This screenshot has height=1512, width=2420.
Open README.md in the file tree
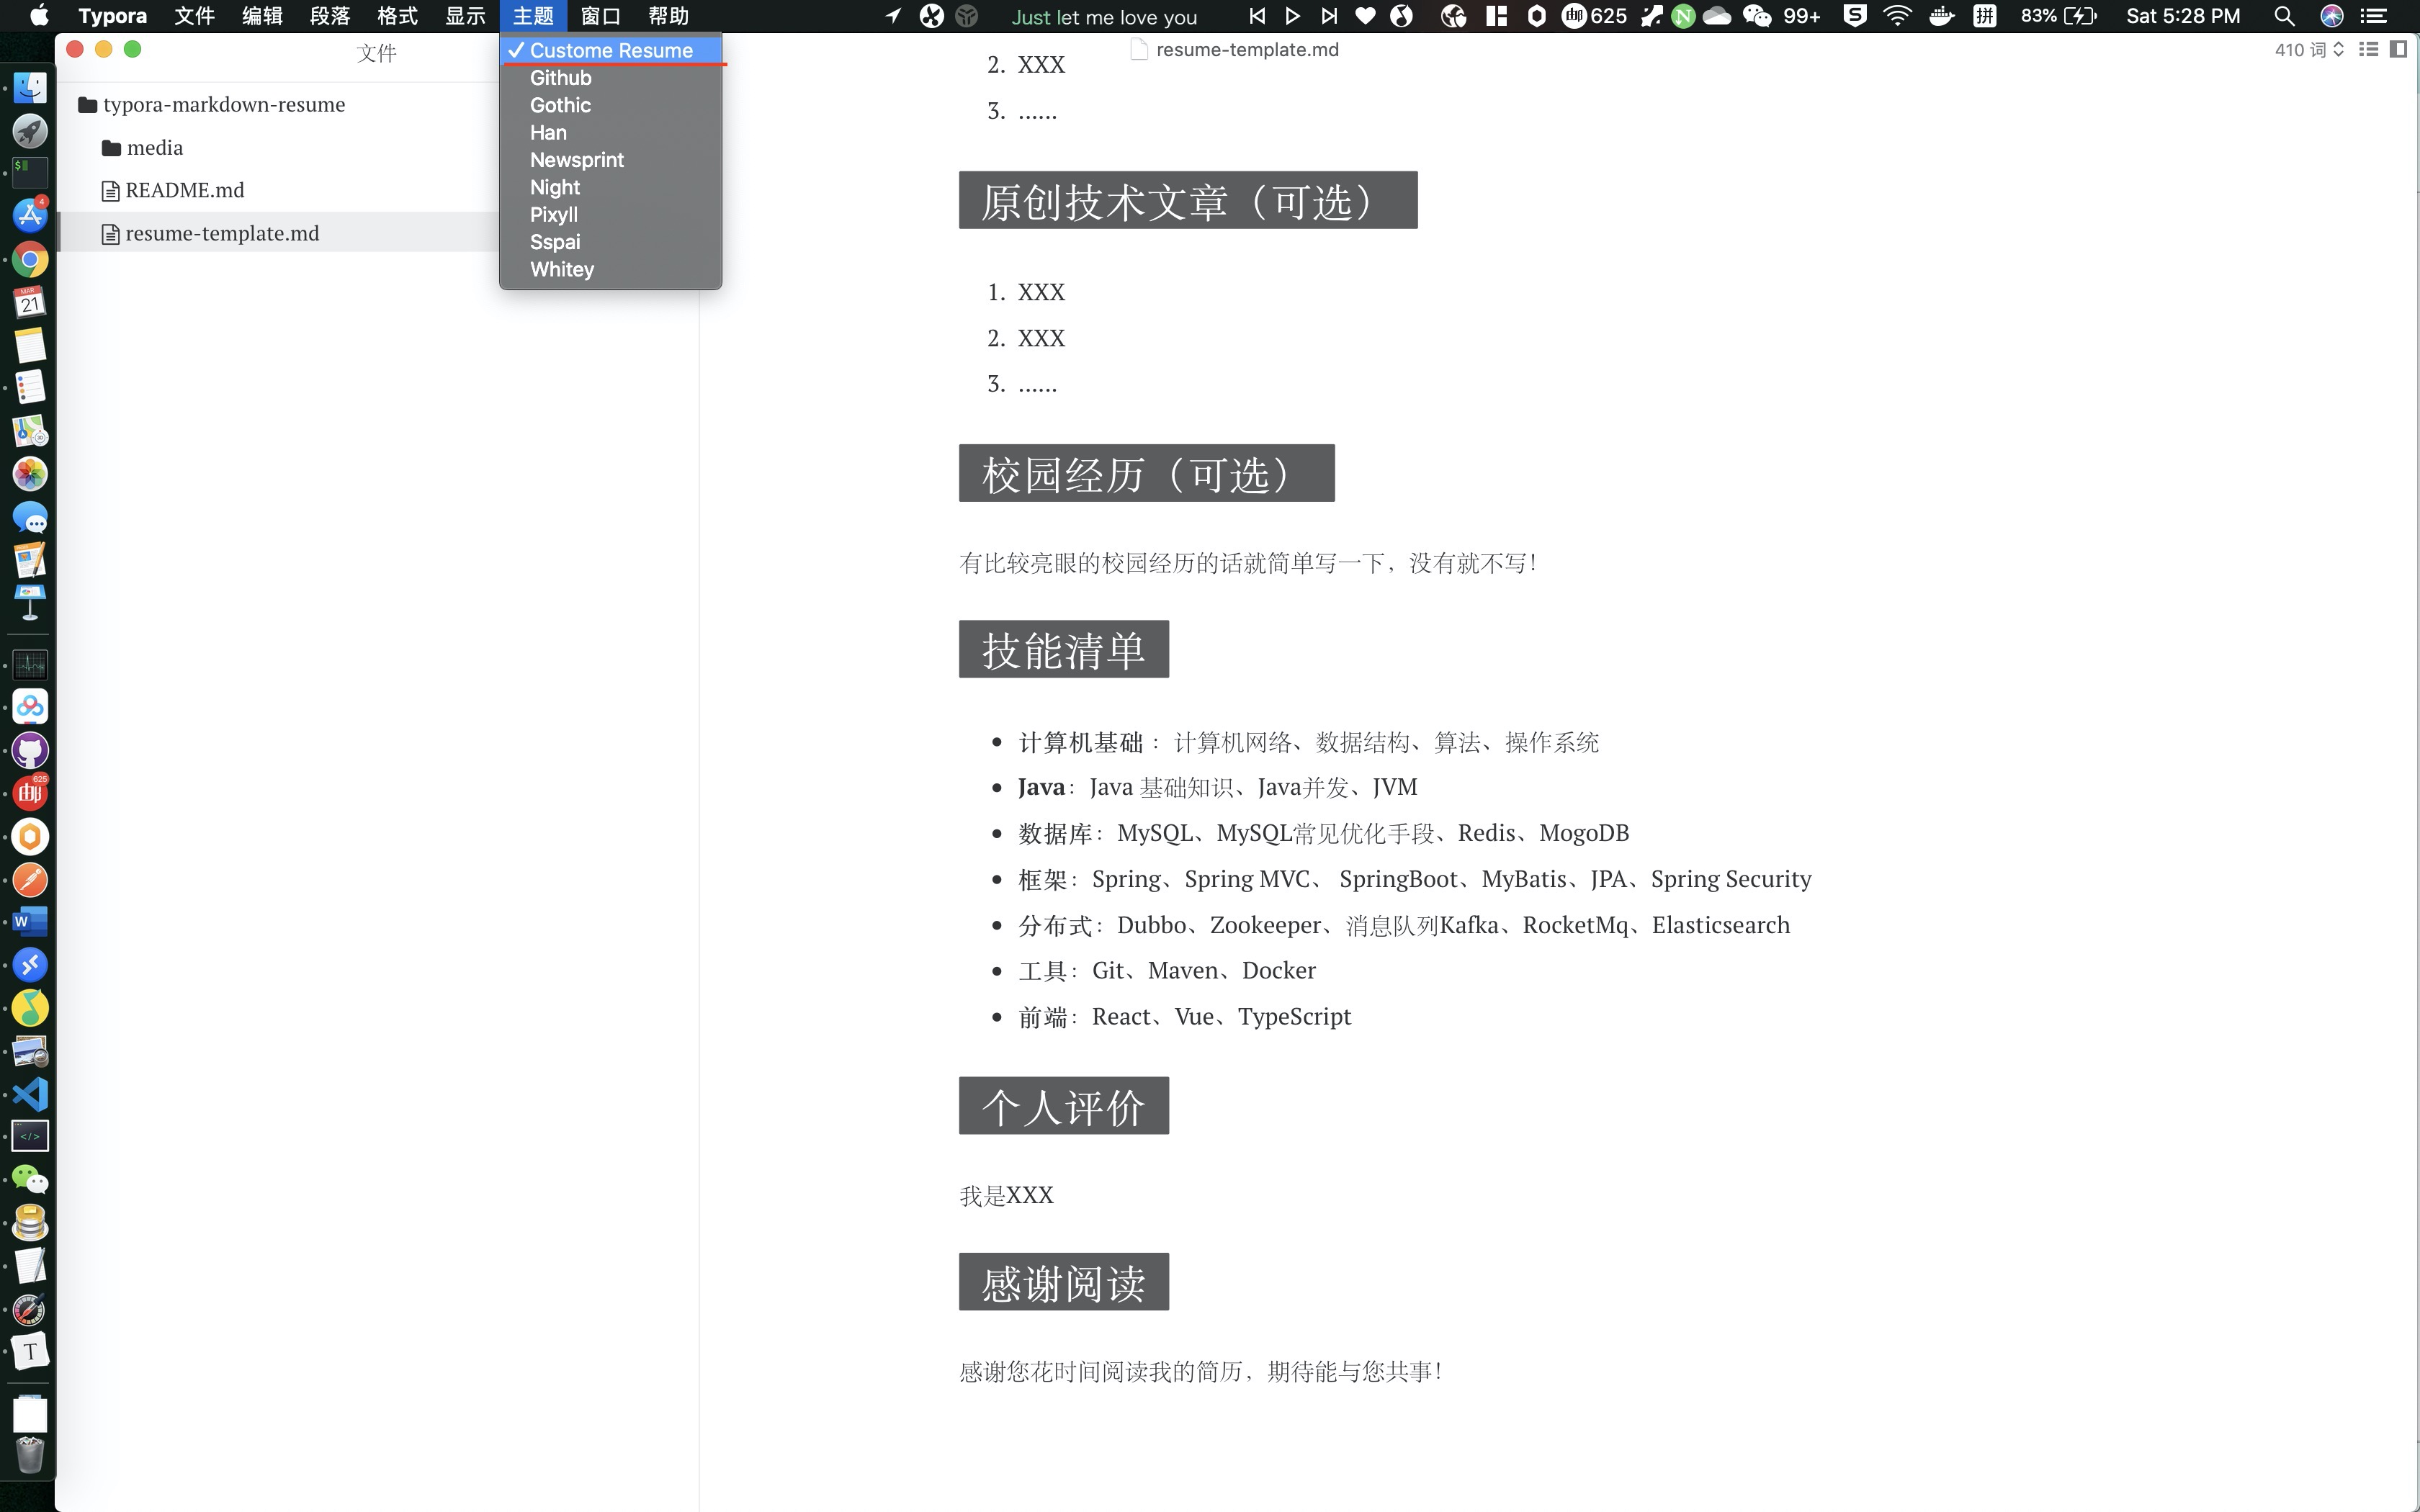click(184, 190)
